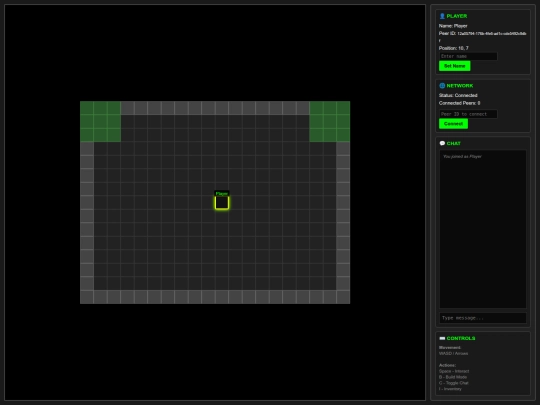Select the yellow-outlined player avatar on the grid
The height and width of the screenshot is (405, 540).
(222, 202)
